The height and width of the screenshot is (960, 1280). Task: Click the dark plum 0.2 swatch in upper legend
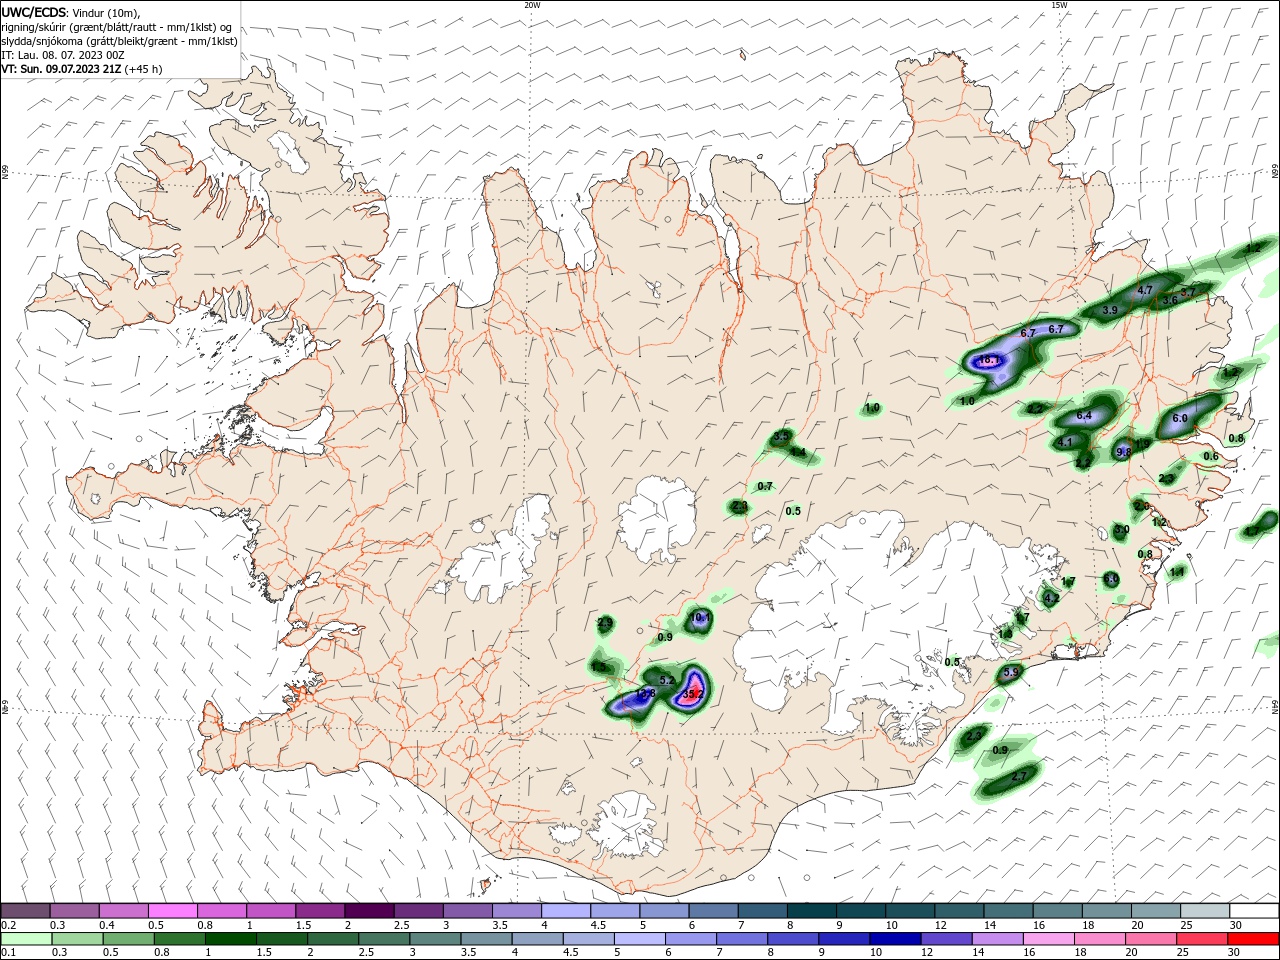(26, 911)
